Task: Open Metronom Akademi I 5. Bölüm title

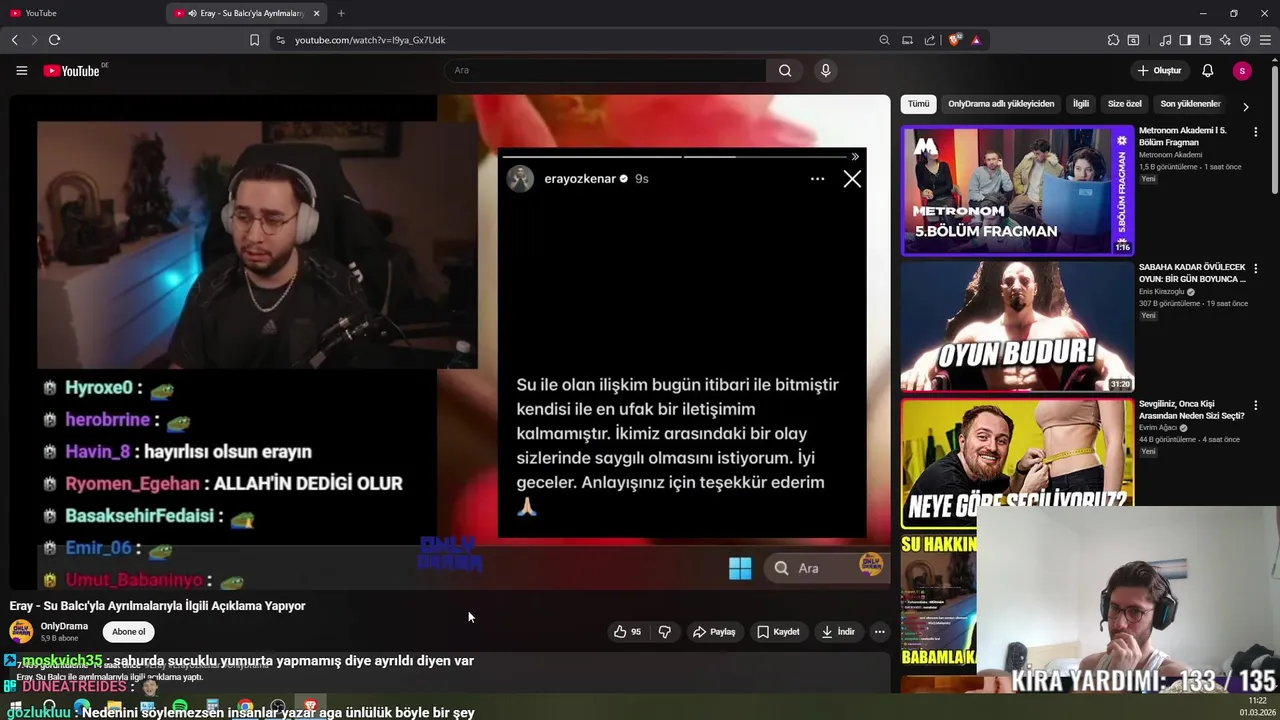Action: click(x=1183, y=137)
